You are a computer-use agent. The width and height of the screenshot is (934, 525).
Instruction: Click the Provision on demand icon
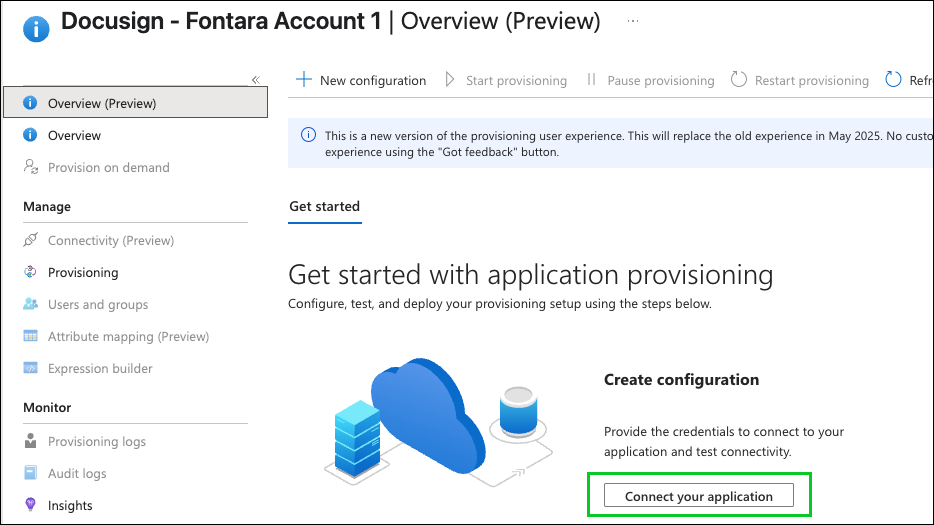point(30,167)
